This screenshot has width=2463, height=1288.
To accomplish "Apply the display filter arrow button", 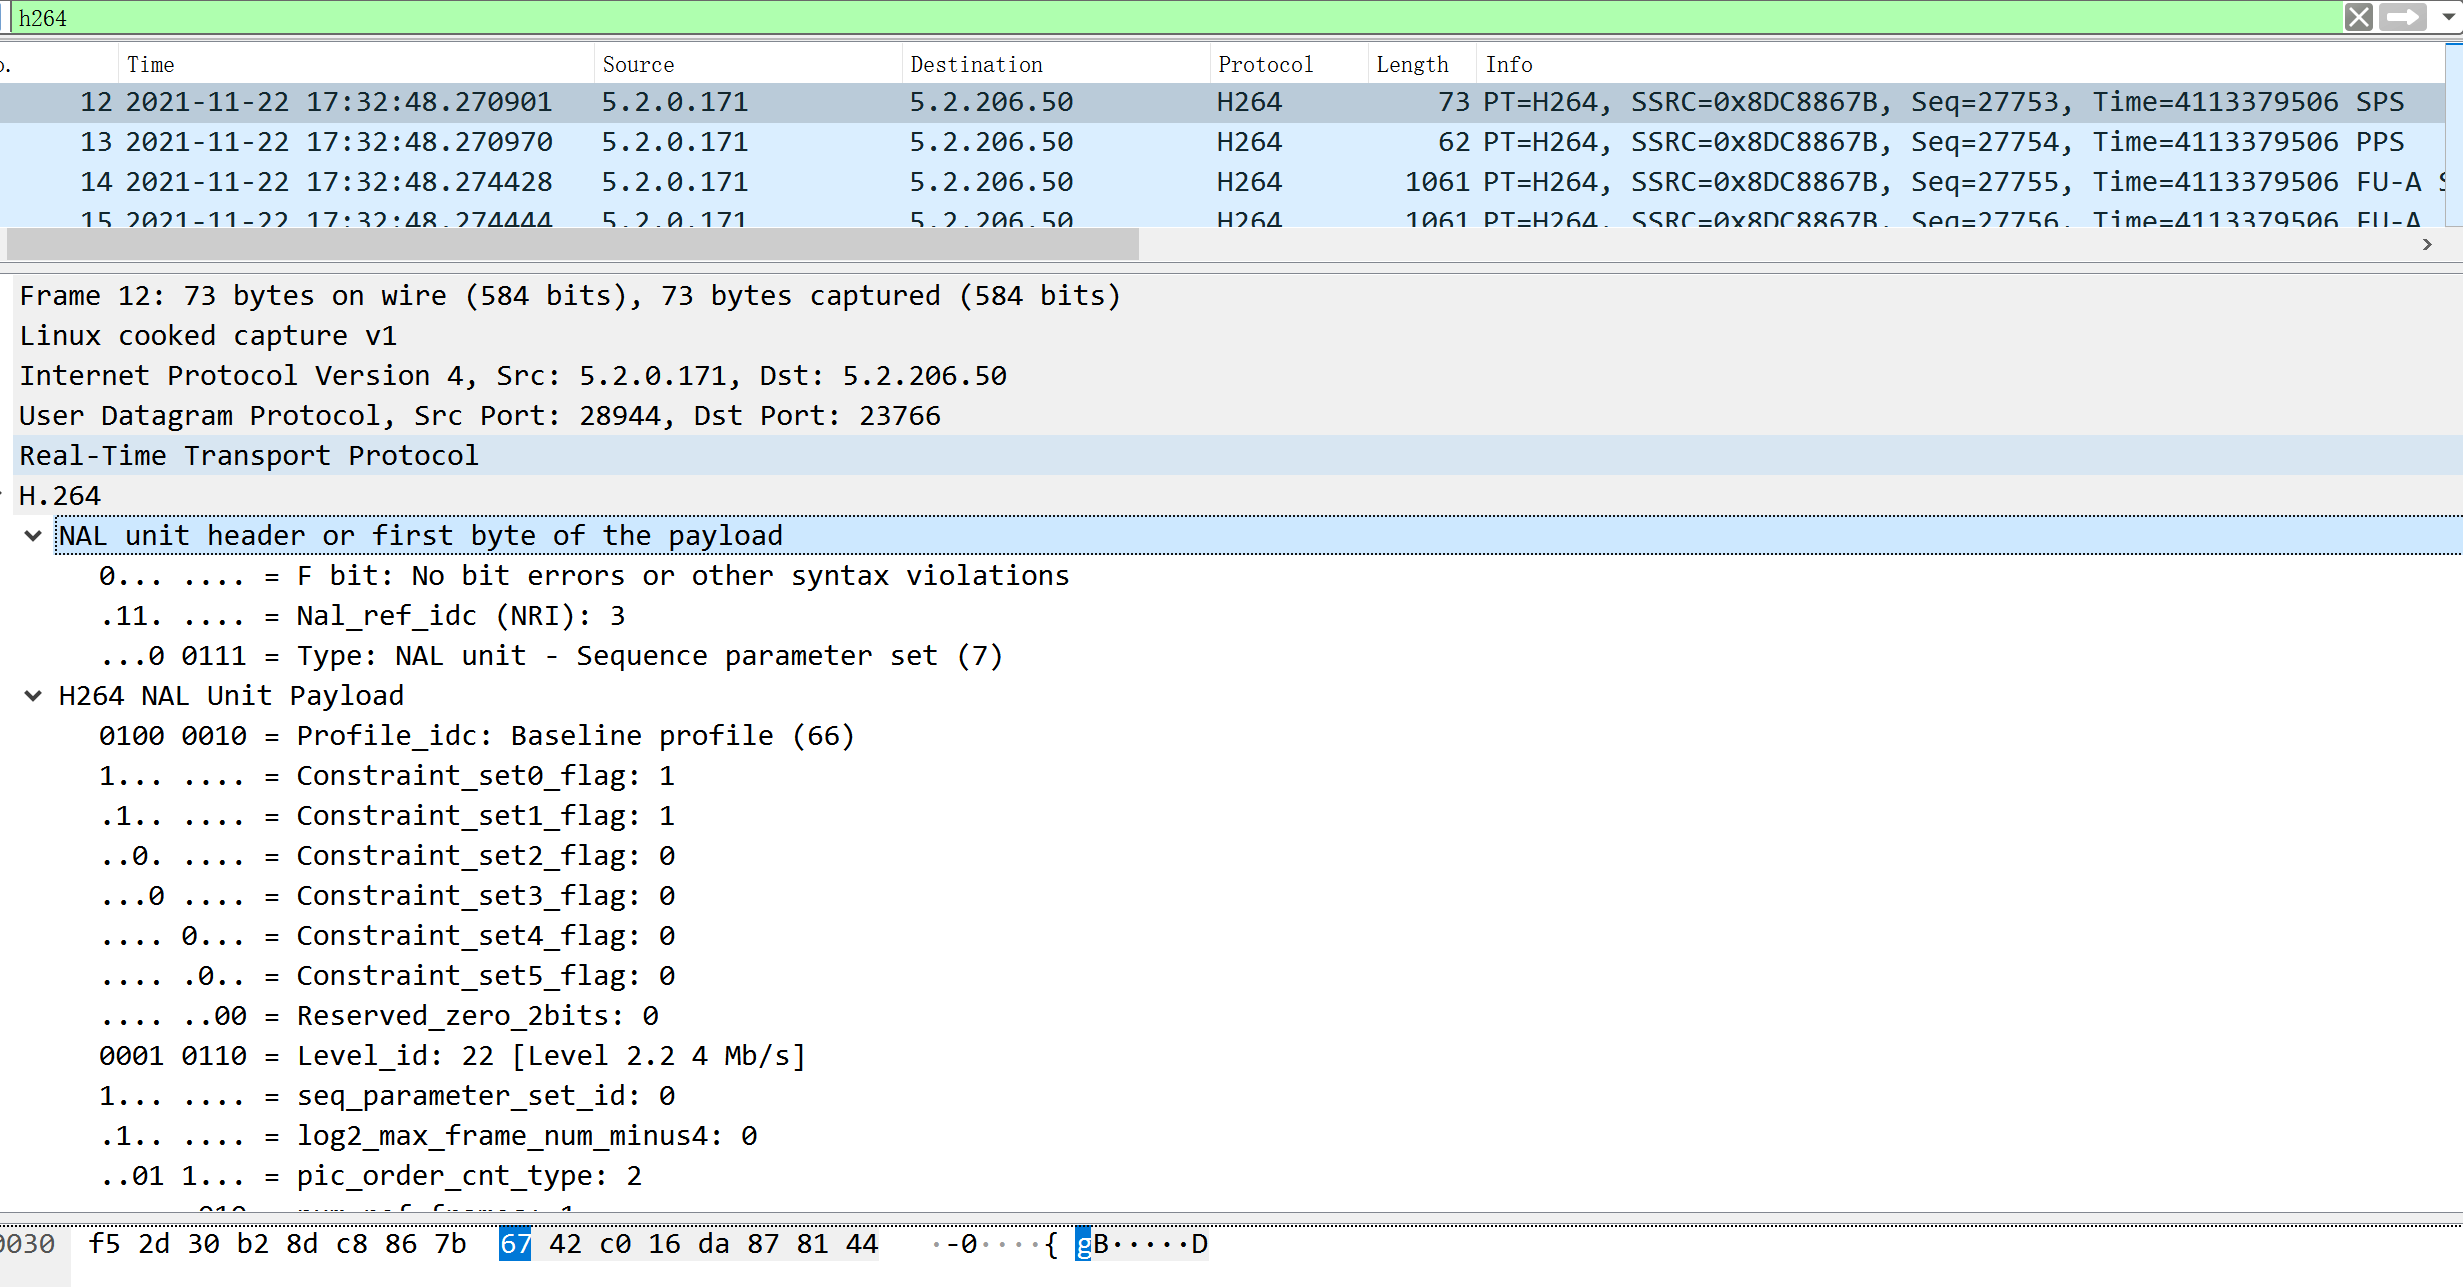I will [x=2401, y=17].
